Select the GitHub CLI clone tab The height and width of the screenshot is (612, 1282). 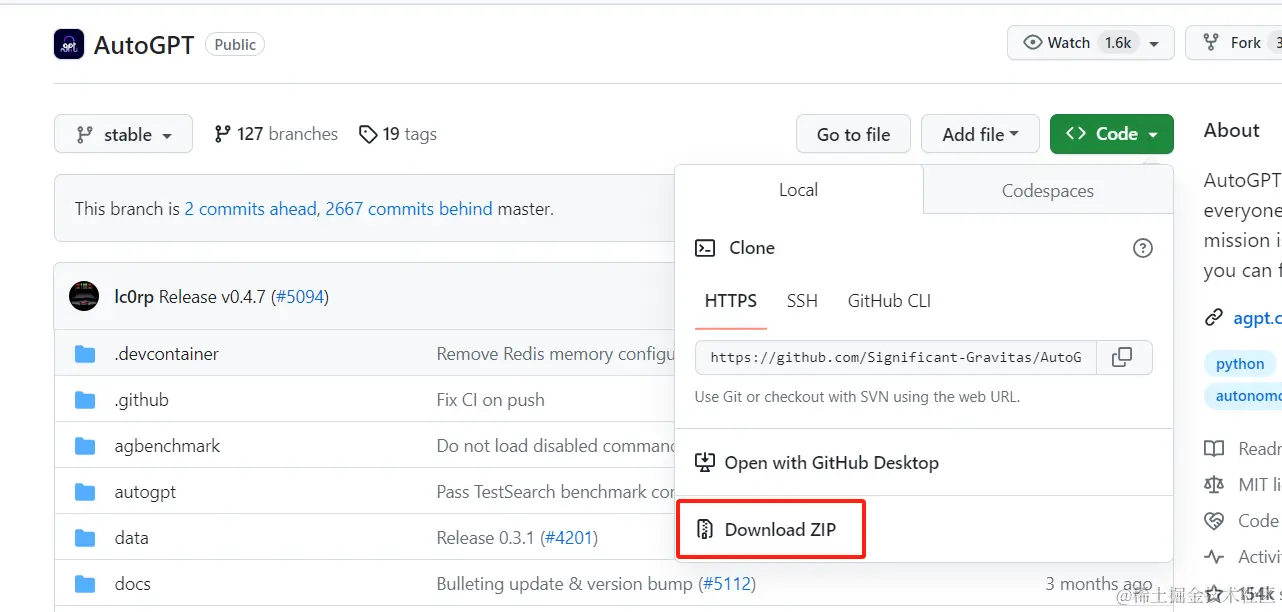(889, 301)
